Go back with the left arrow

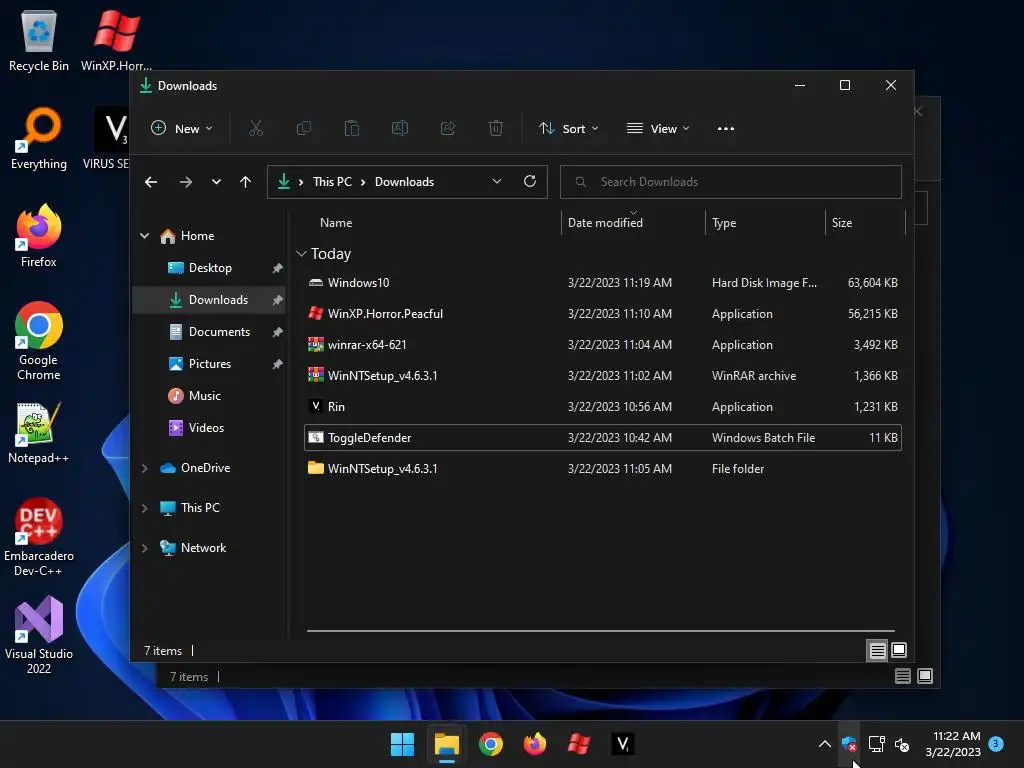[x=151, y=182]
